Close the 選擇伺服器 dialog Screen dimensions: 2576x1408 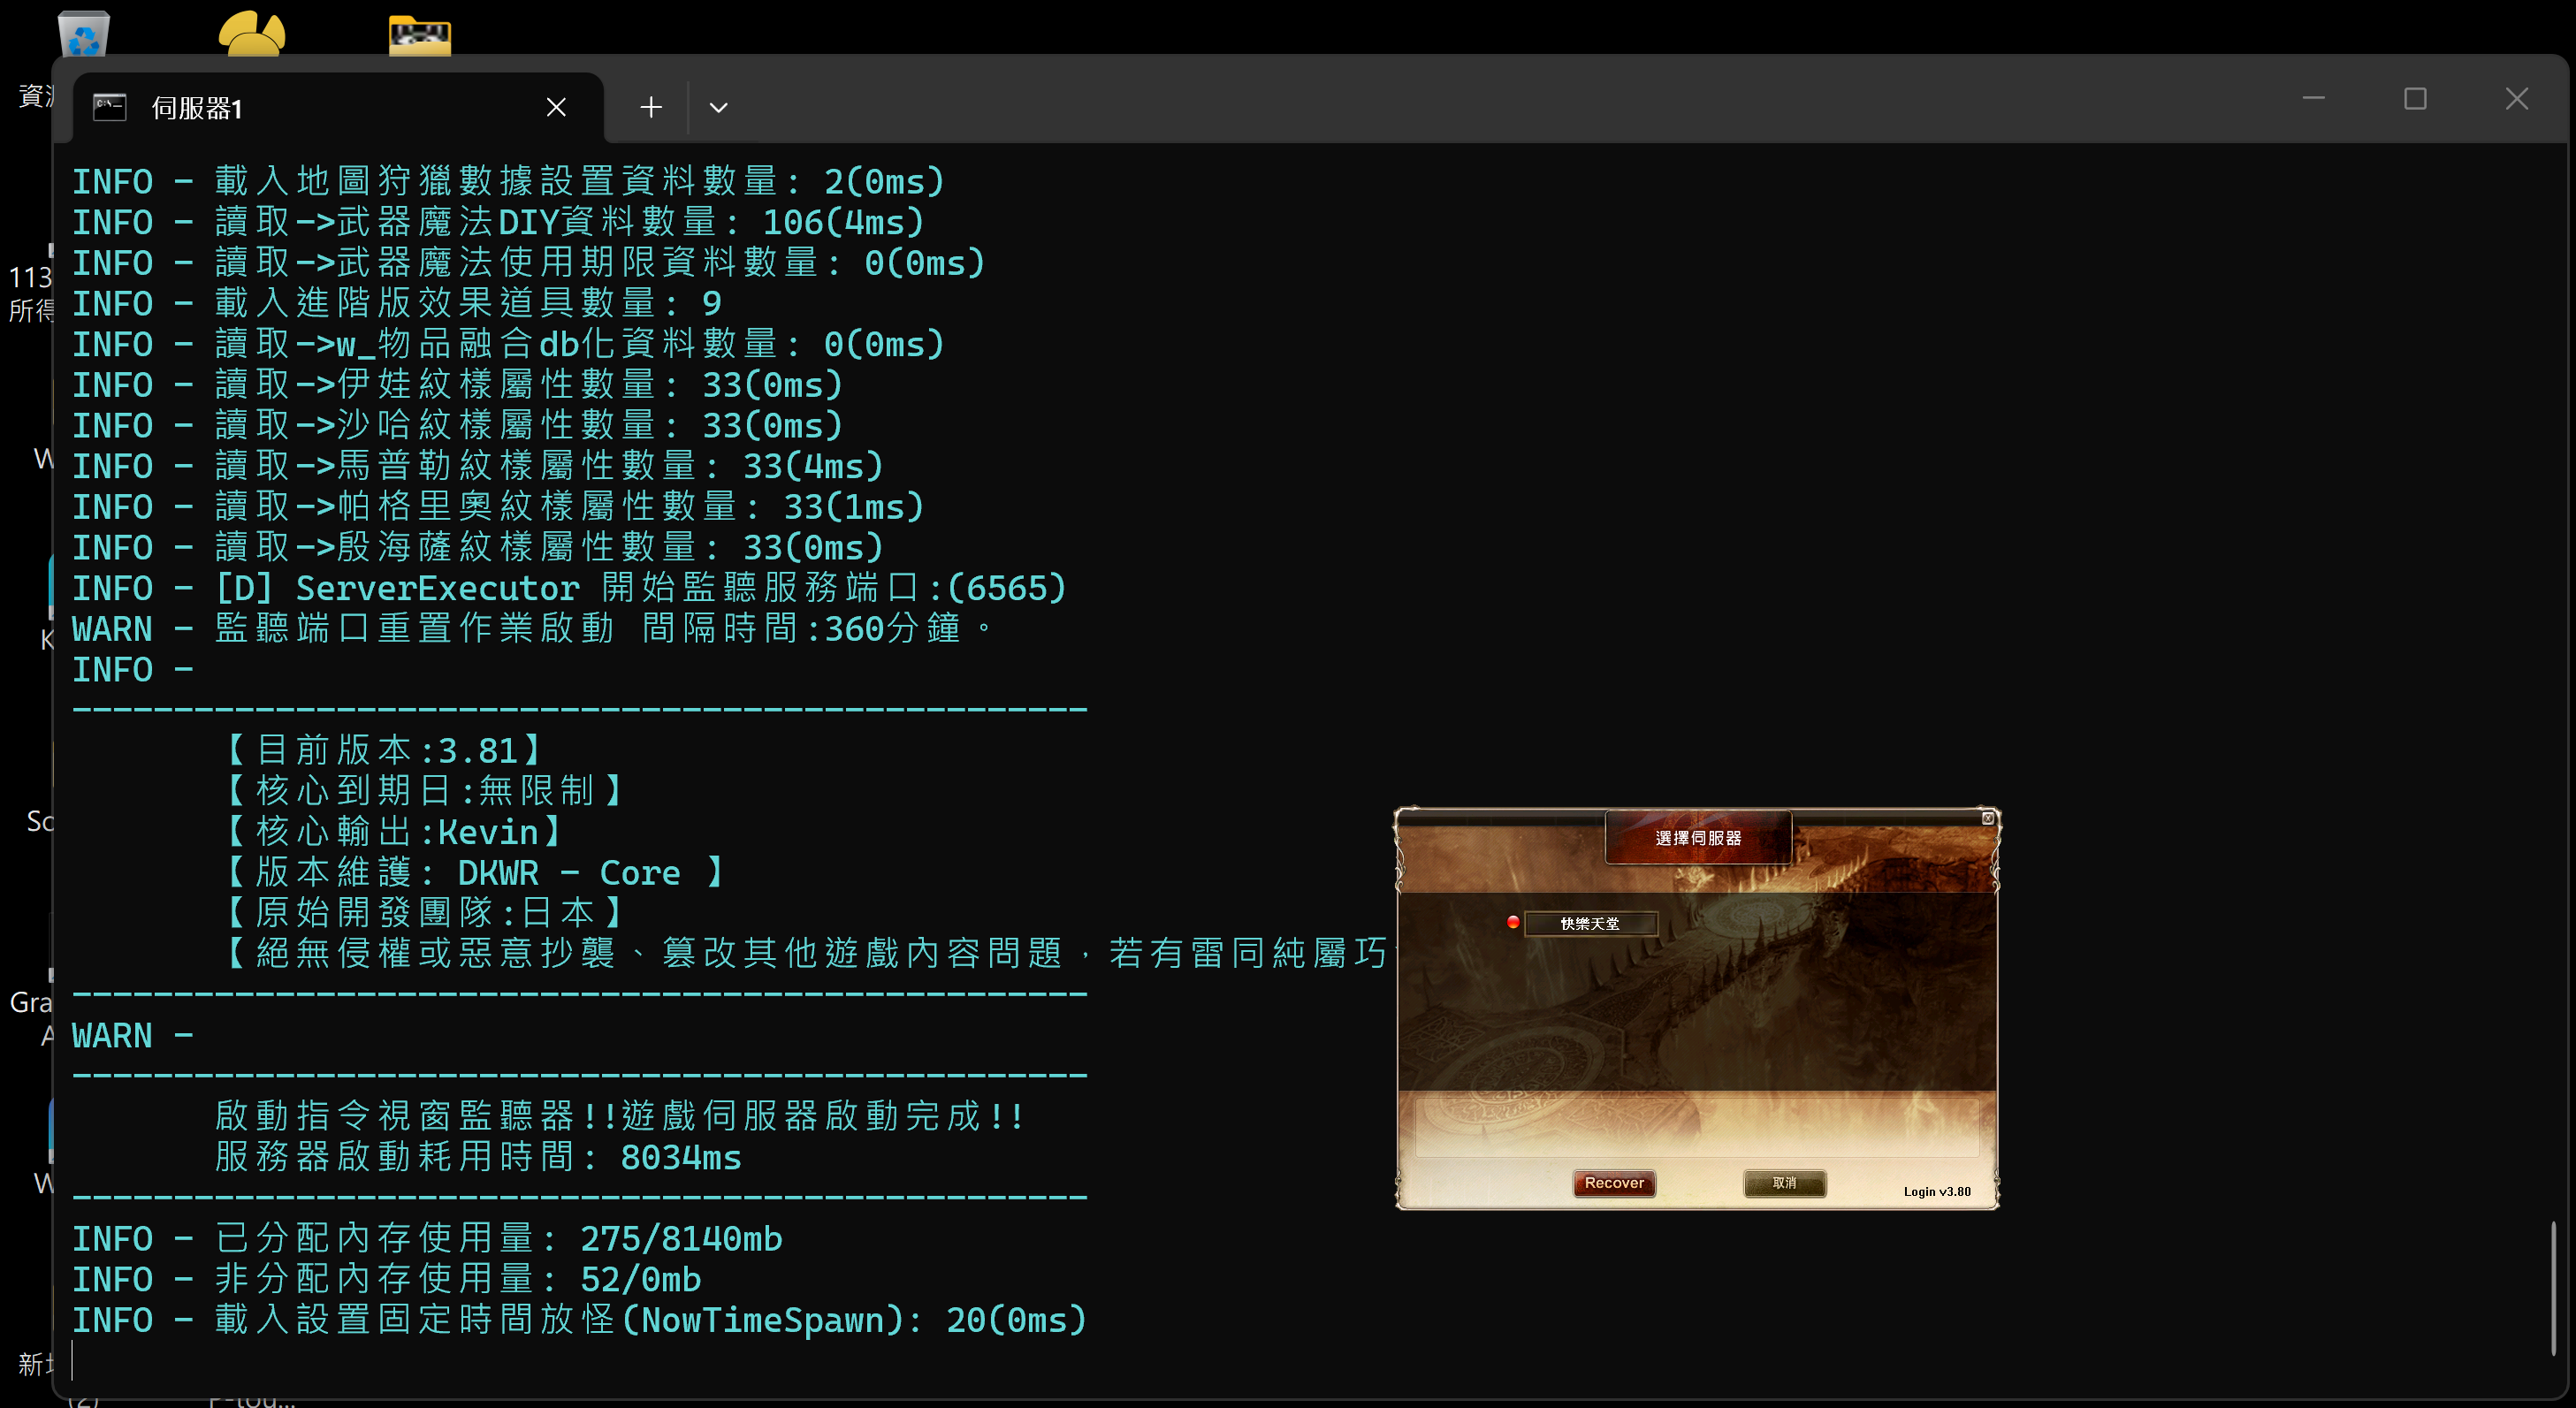point(1988,818)
